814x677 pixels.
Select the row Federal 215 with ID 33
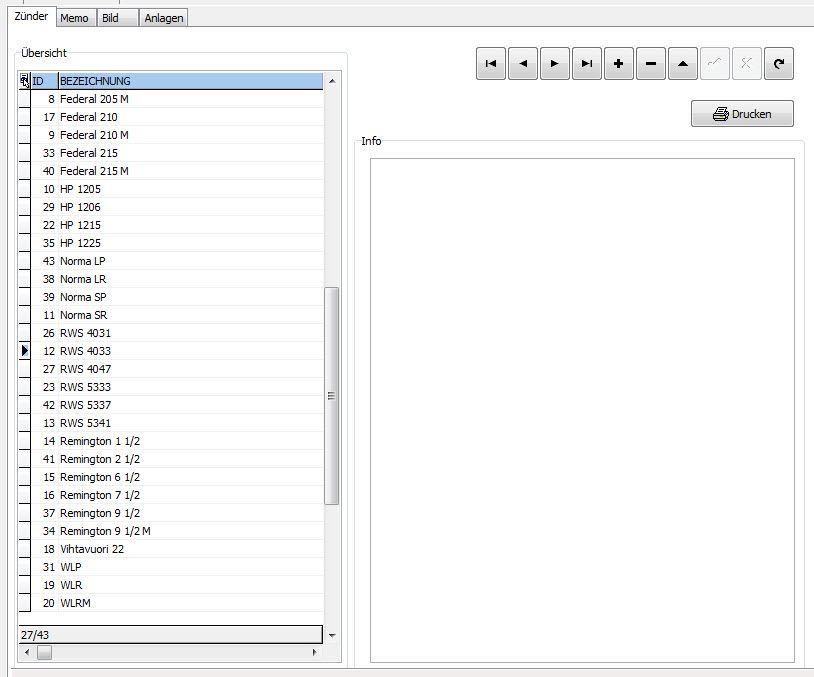171,153
